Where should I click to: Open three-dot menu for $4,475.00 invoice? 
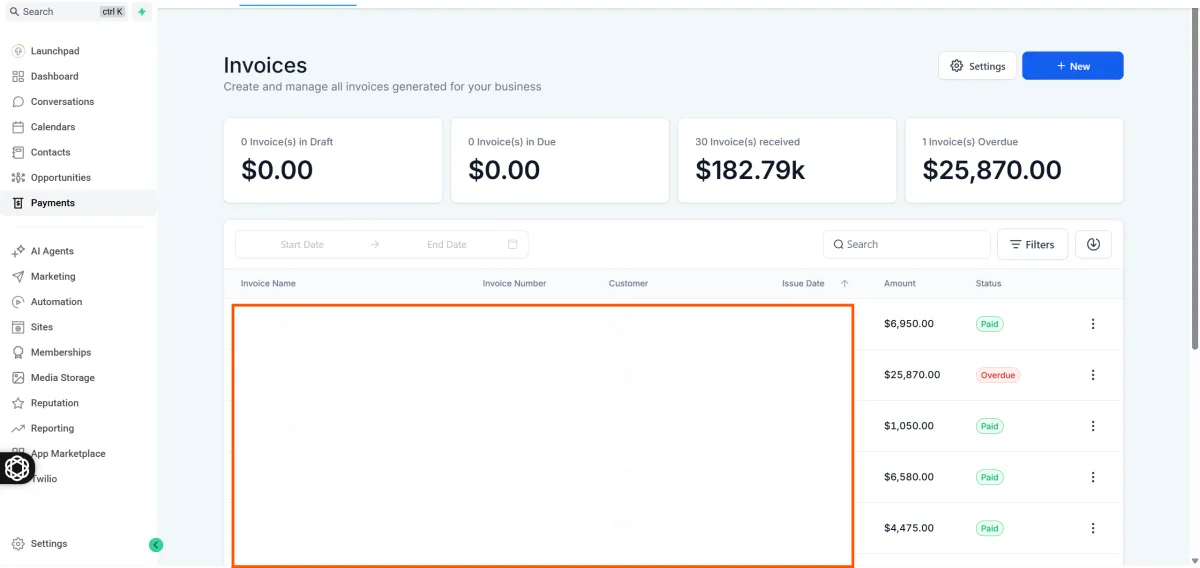1093,528
